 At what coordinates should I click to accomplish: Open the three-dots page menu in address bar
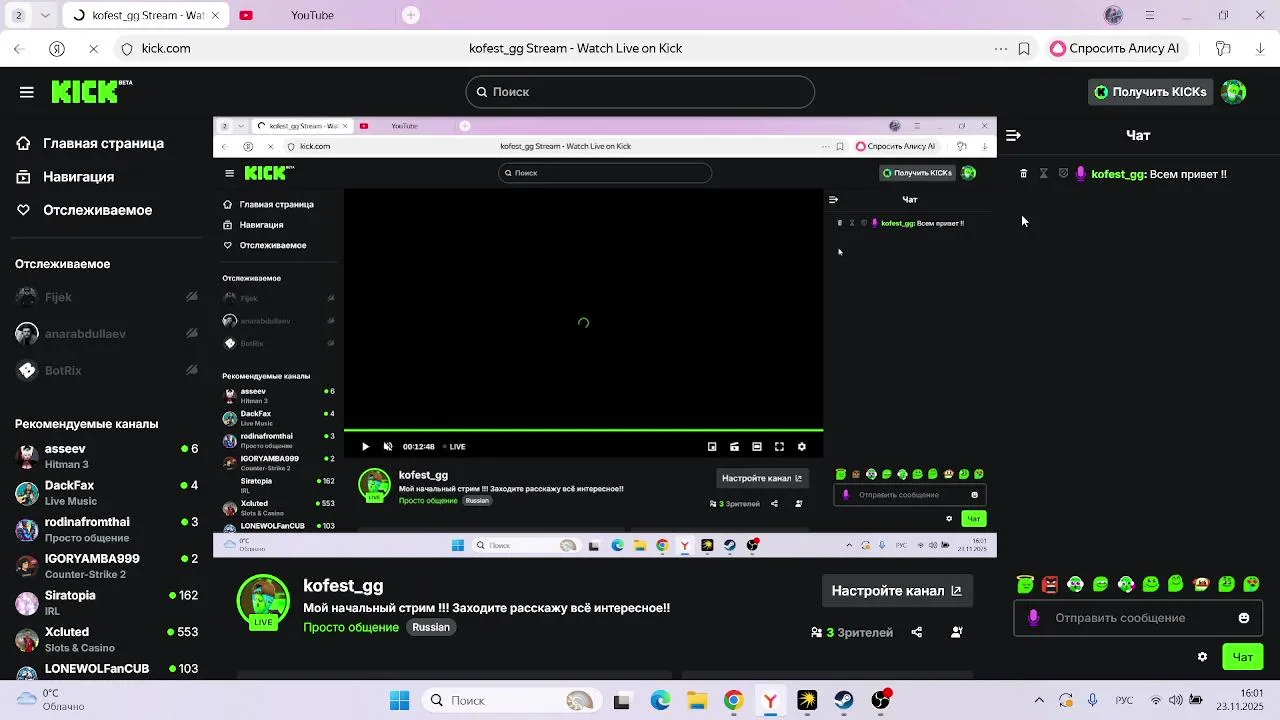point(1001,48)
